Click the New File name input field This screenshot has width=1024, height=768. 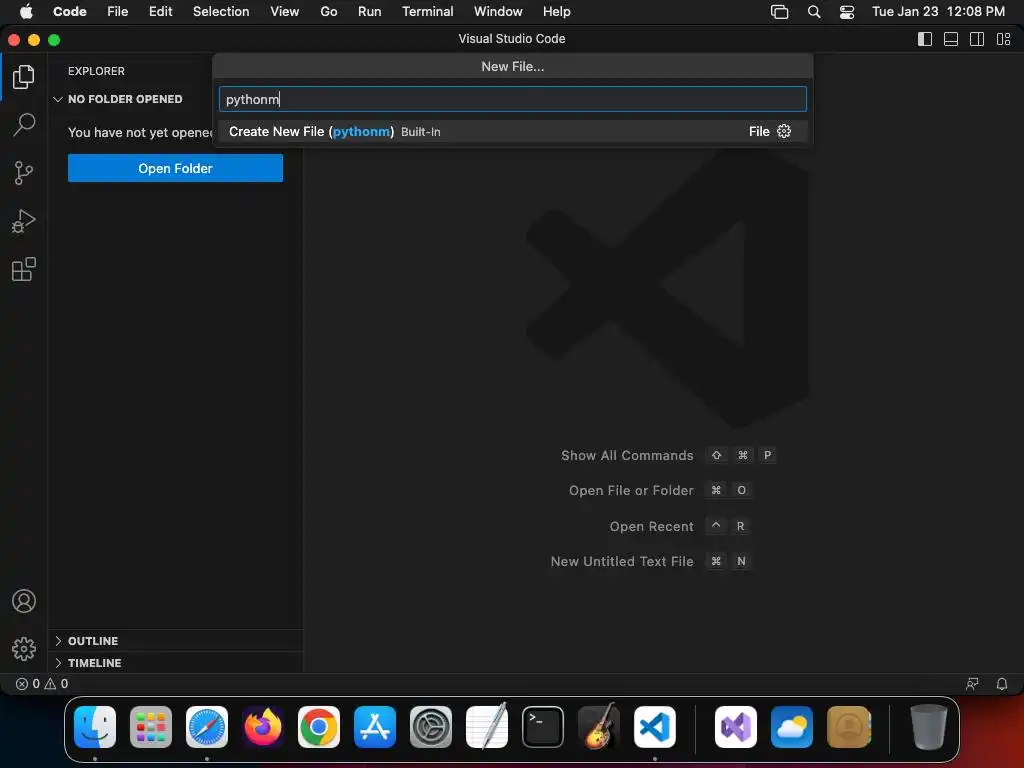513,99
